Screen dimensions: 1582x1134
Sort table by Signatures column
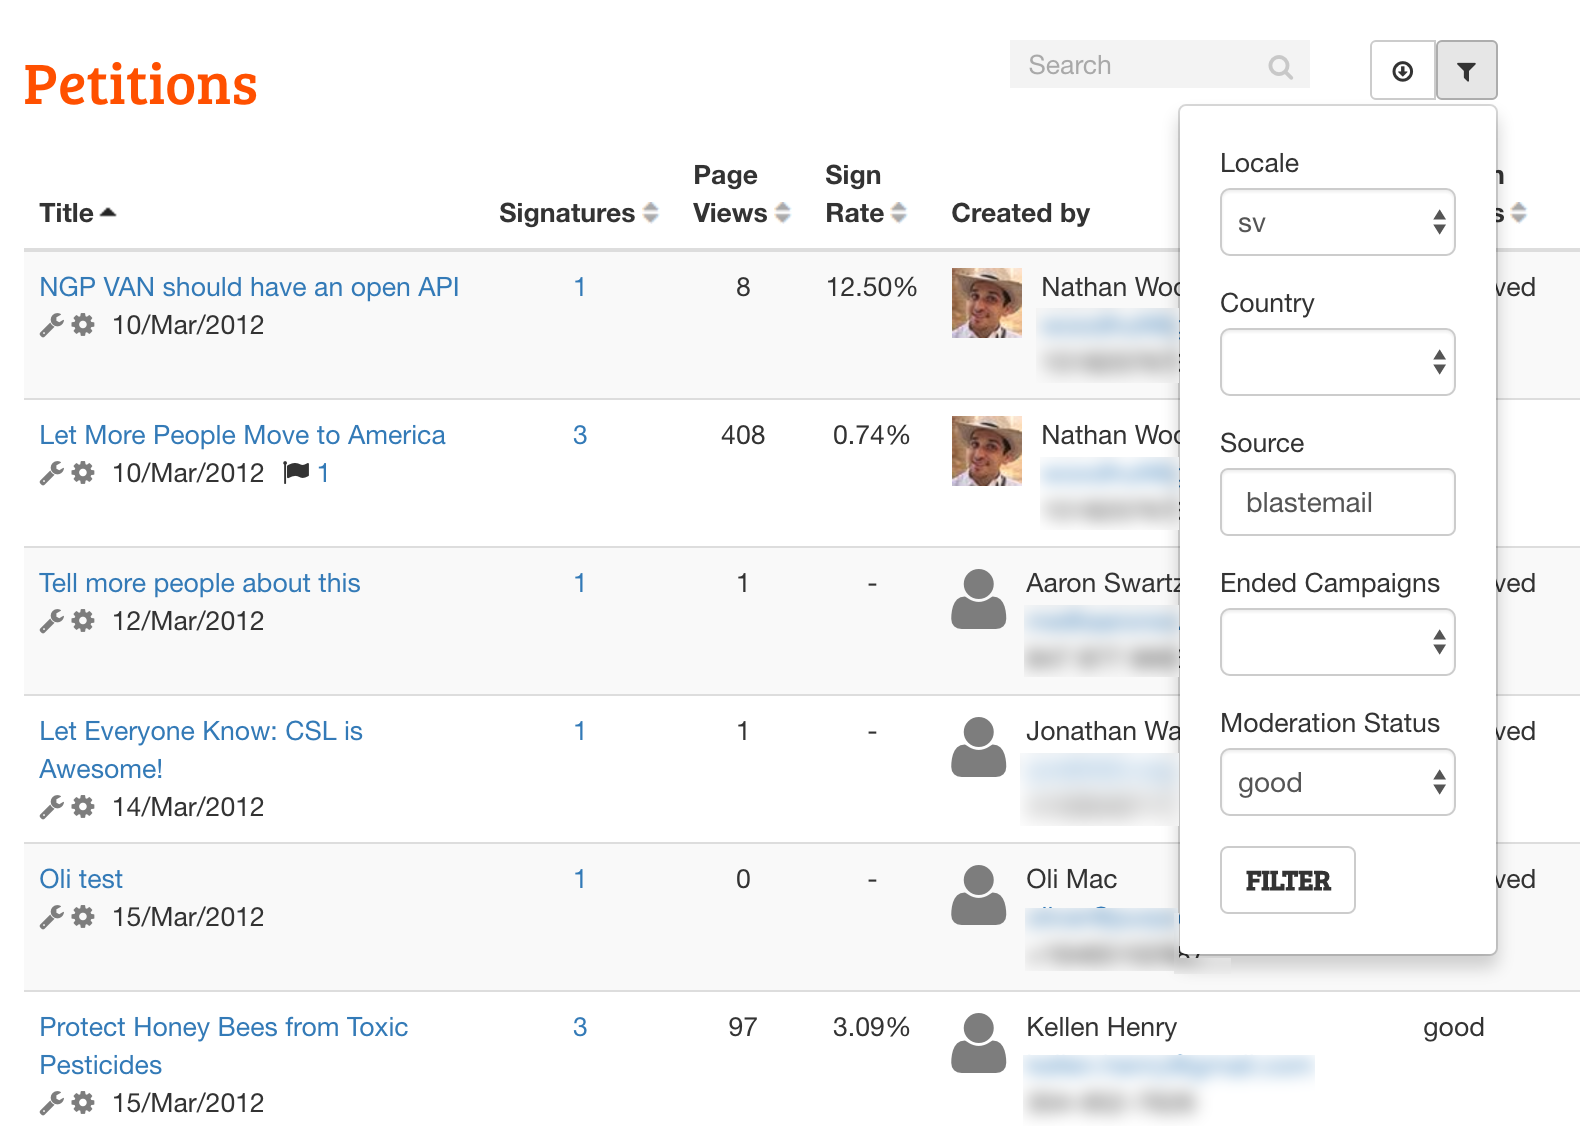pyautogui.click(x=579, y=213)
